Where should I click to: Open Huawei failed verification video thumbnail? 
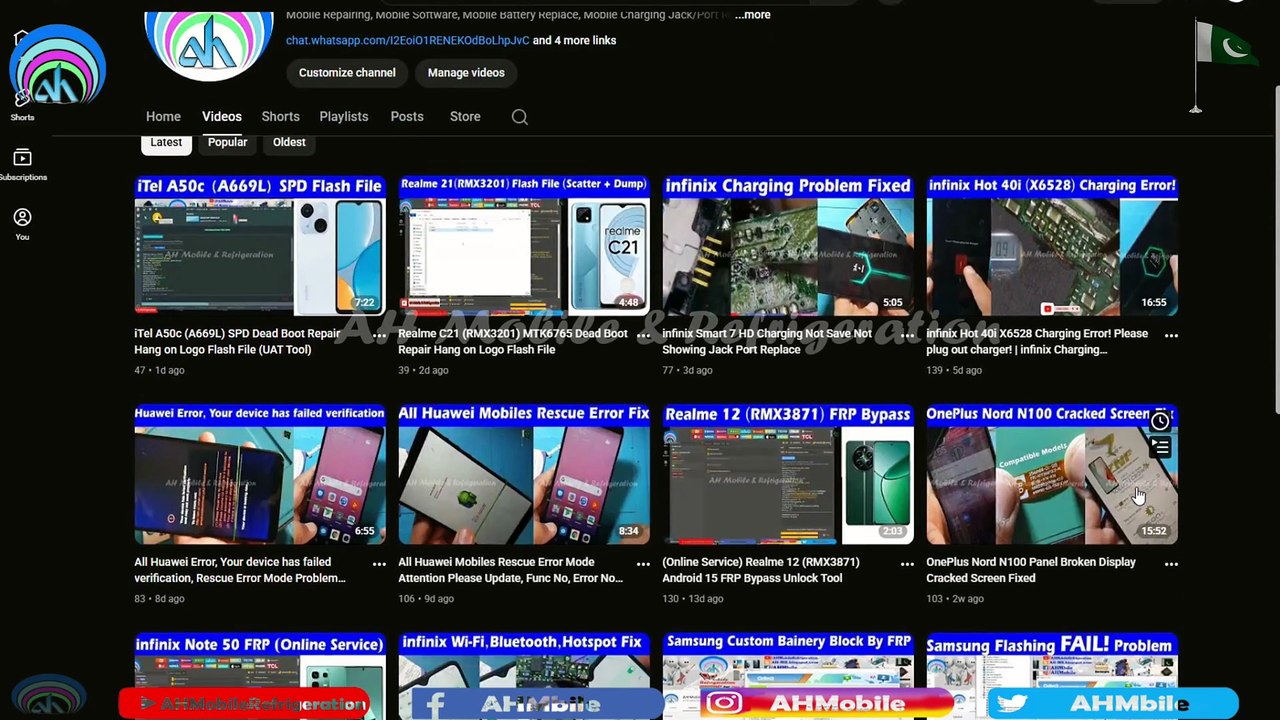tap(260, 474)
